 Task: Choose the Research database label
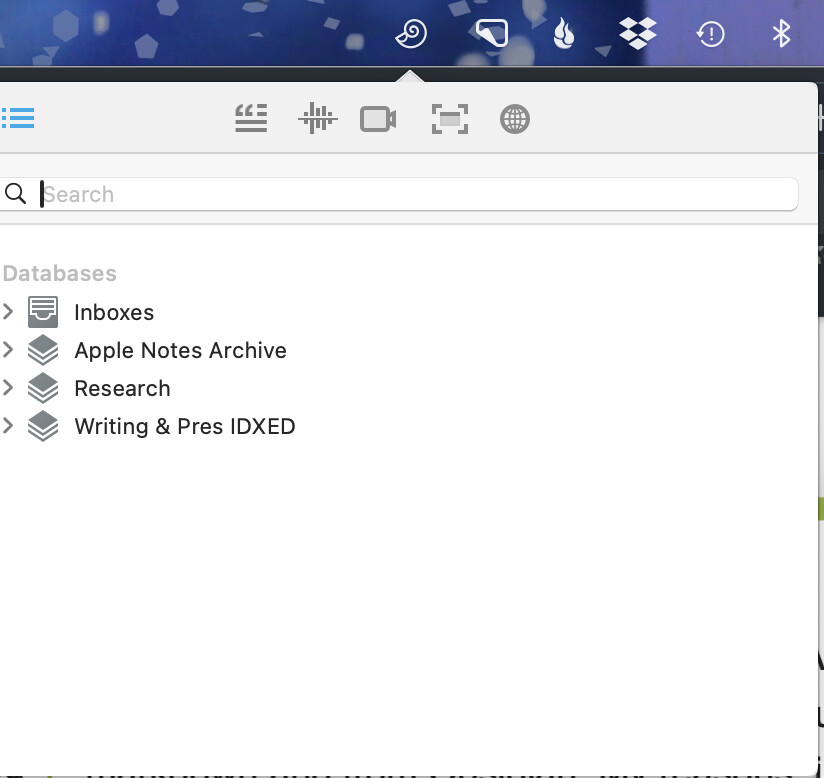click(122, 388)
